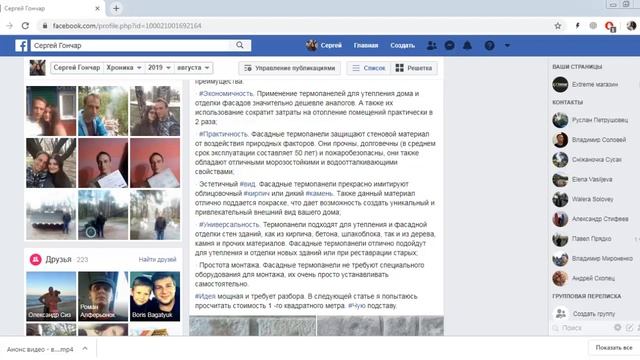Open friend thumbnail Олександр Сиз
Image resolution: width=640 pixels, height=360 pixels.
click(x=51, y=296)
